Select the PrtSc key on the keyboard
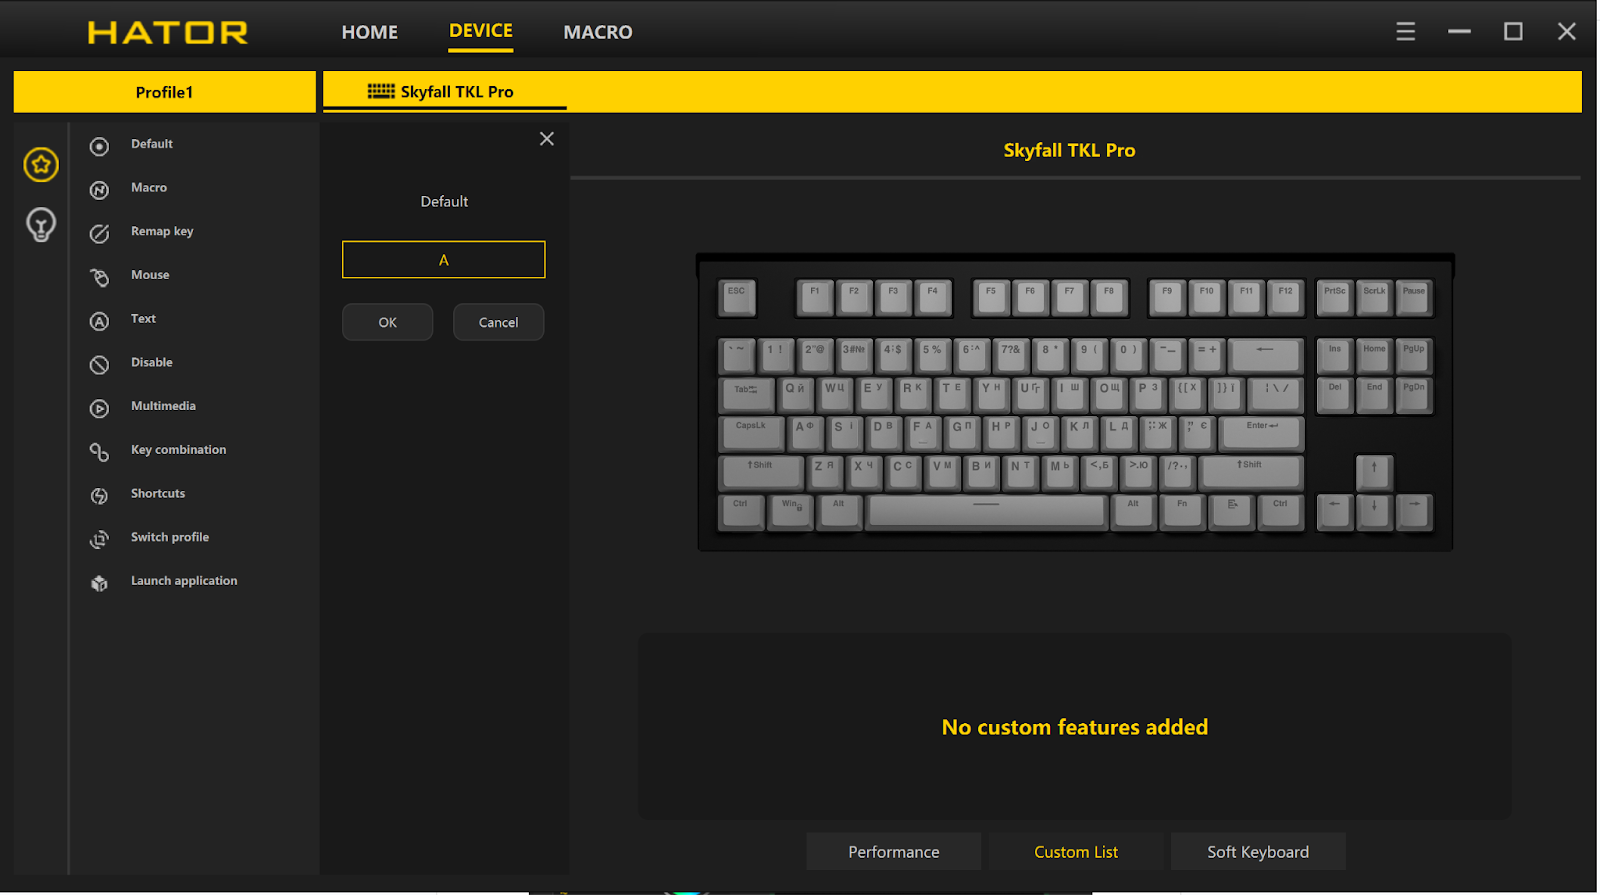 tap(1335, 297)
